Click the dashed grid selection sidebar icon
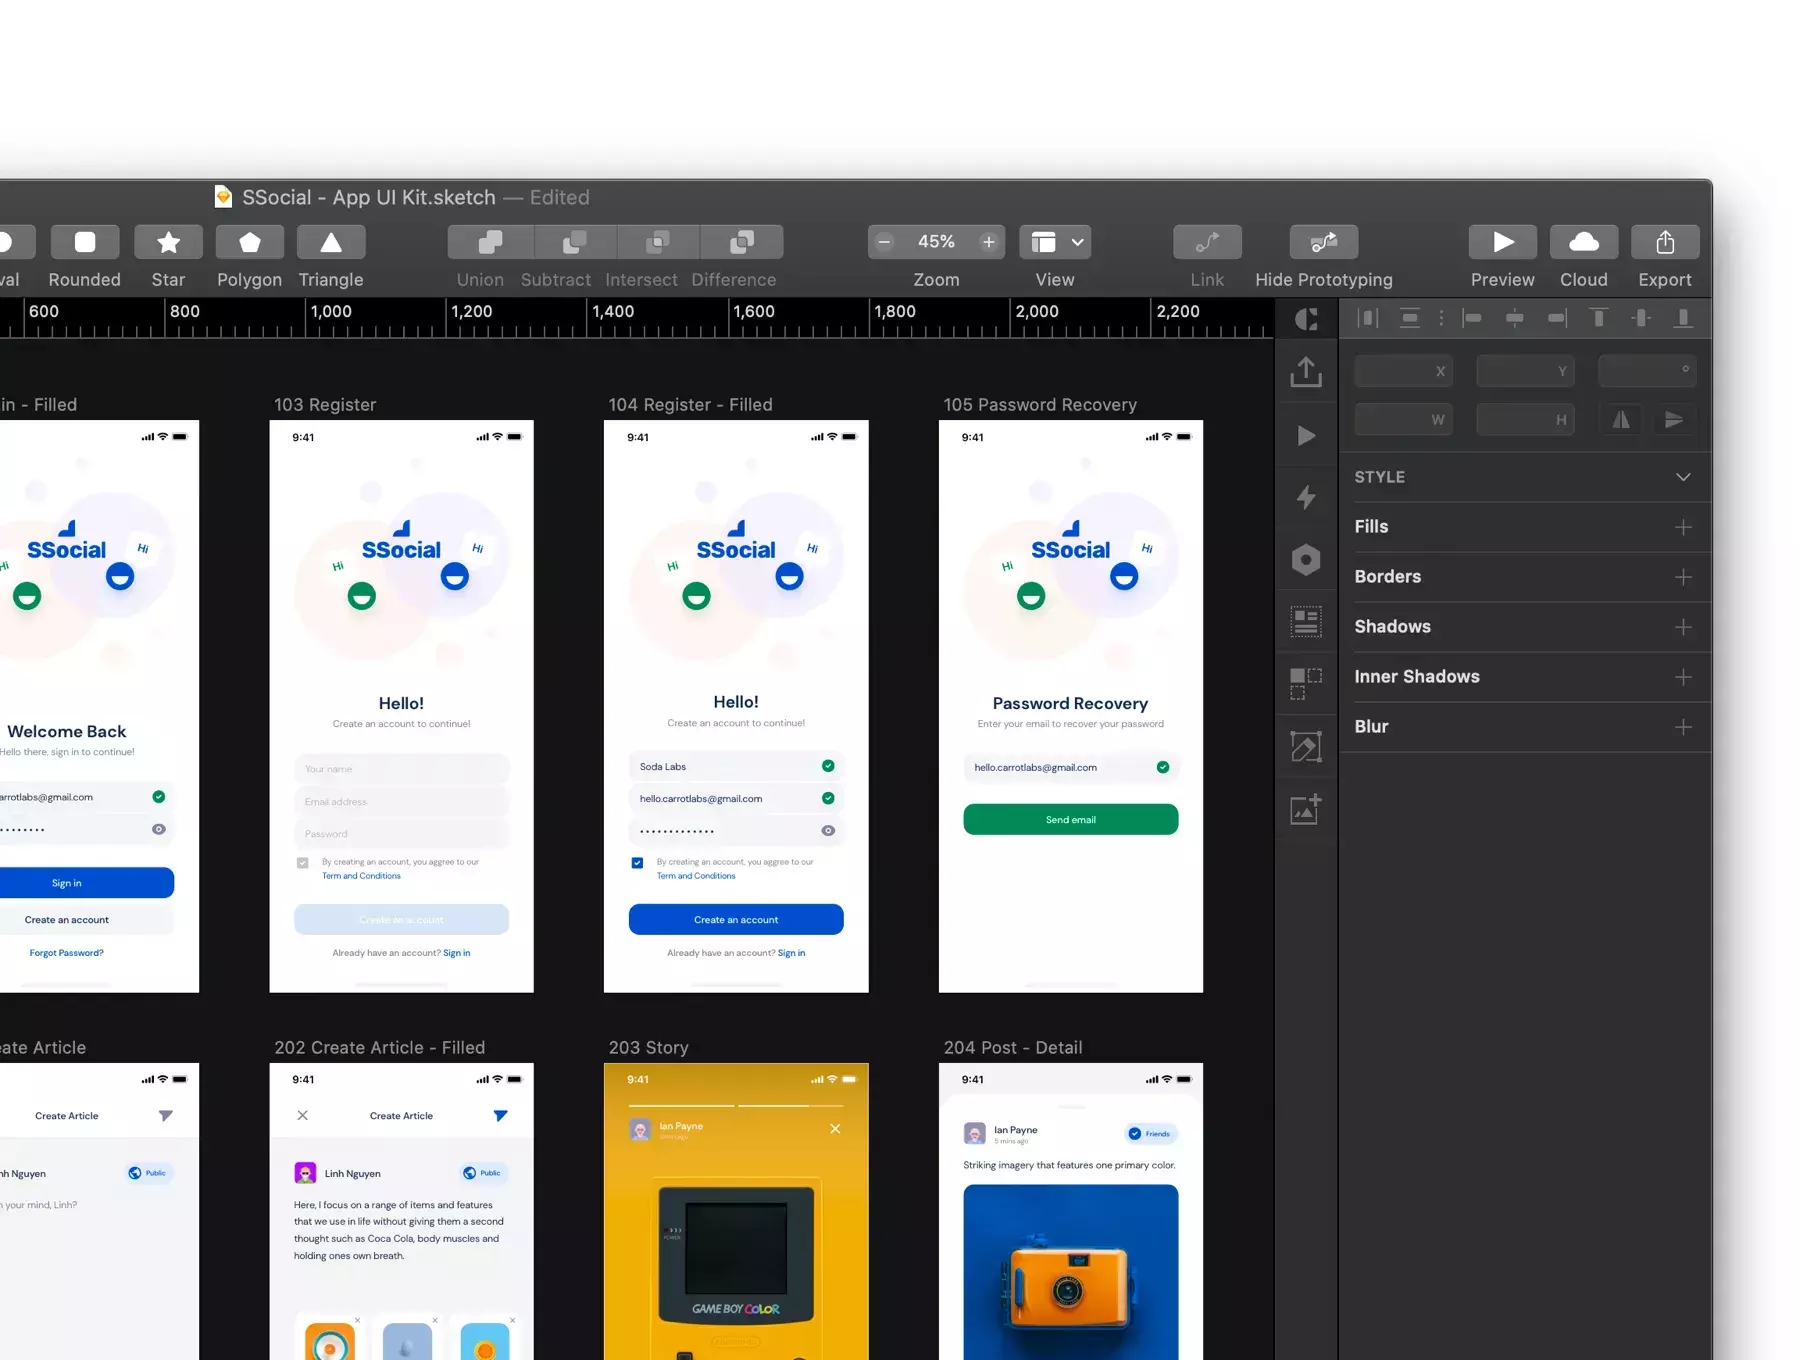Screen dimensions: 1800x1360 click(x=1306, y=684)
